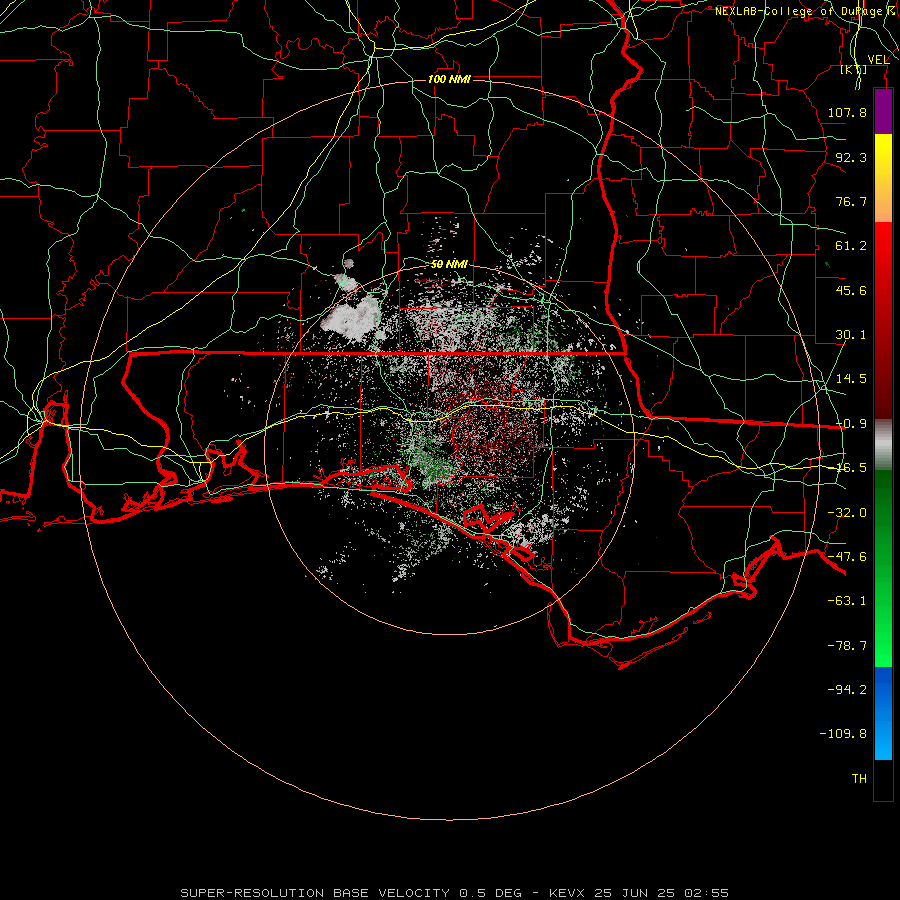Click the purple top segment of velocity color bar
Screen dimensions: 900x900
point(883,111)
